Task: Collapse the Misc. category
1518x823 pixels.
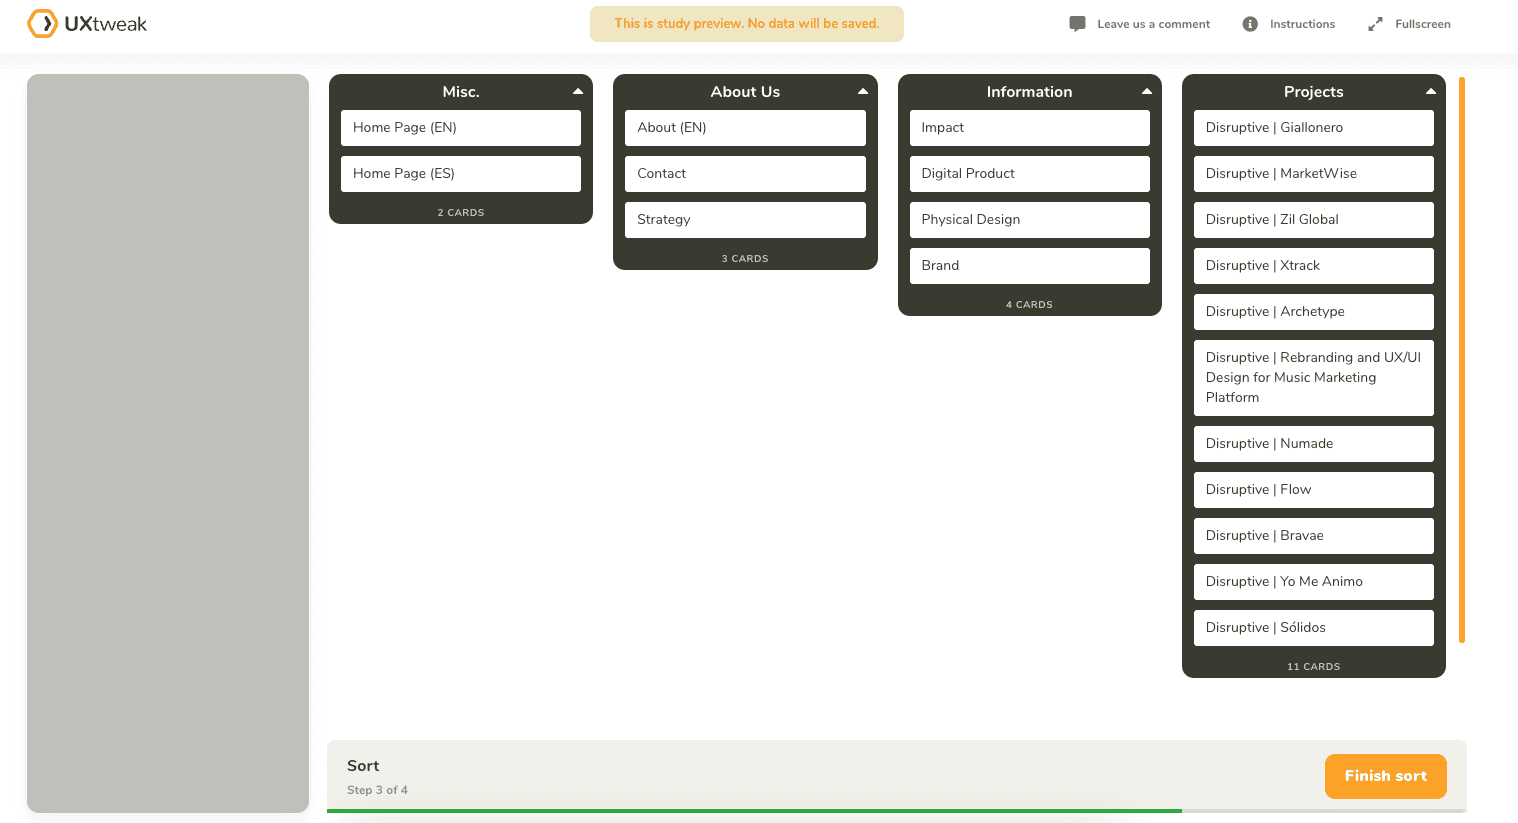Action: pyautogui.click(x=578, y=91)
